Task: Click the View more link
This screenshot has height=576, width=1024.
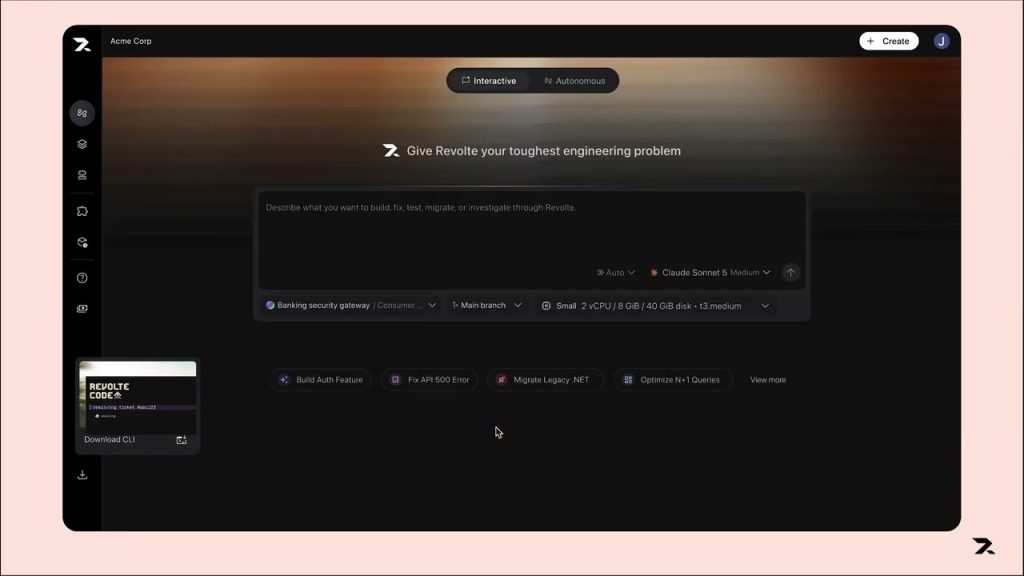Action: (767, 379)
